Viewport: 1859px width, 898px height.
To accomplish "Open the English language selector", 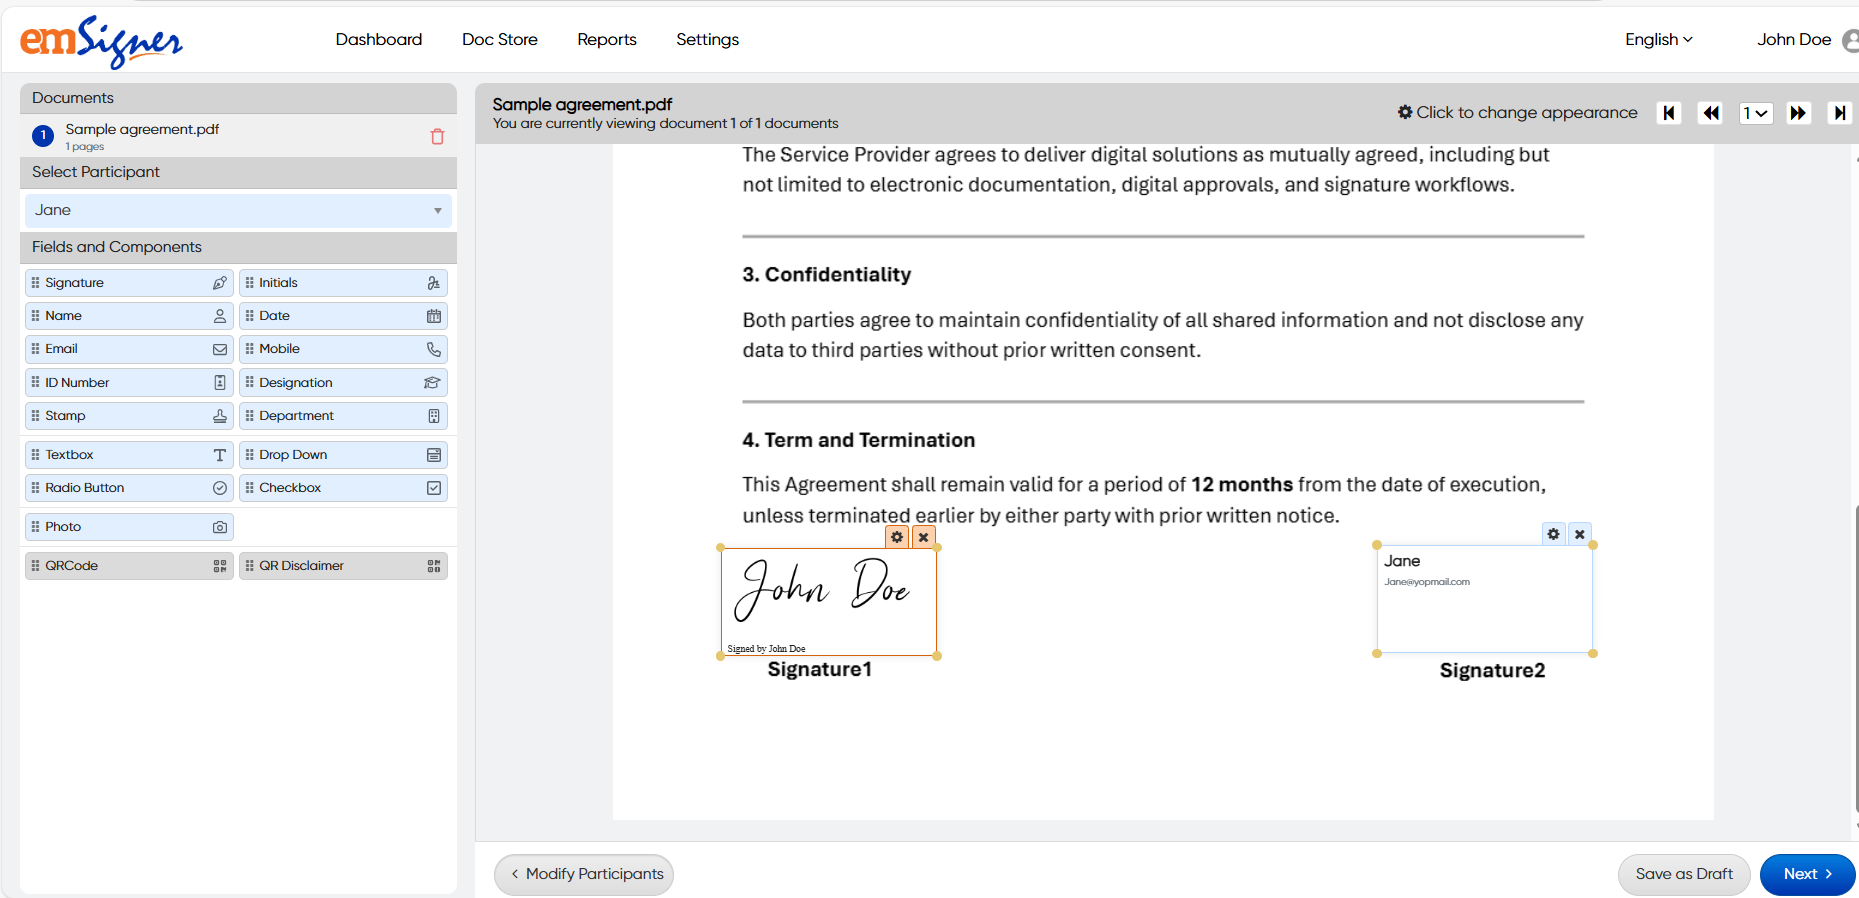I will click(1658, 39).
